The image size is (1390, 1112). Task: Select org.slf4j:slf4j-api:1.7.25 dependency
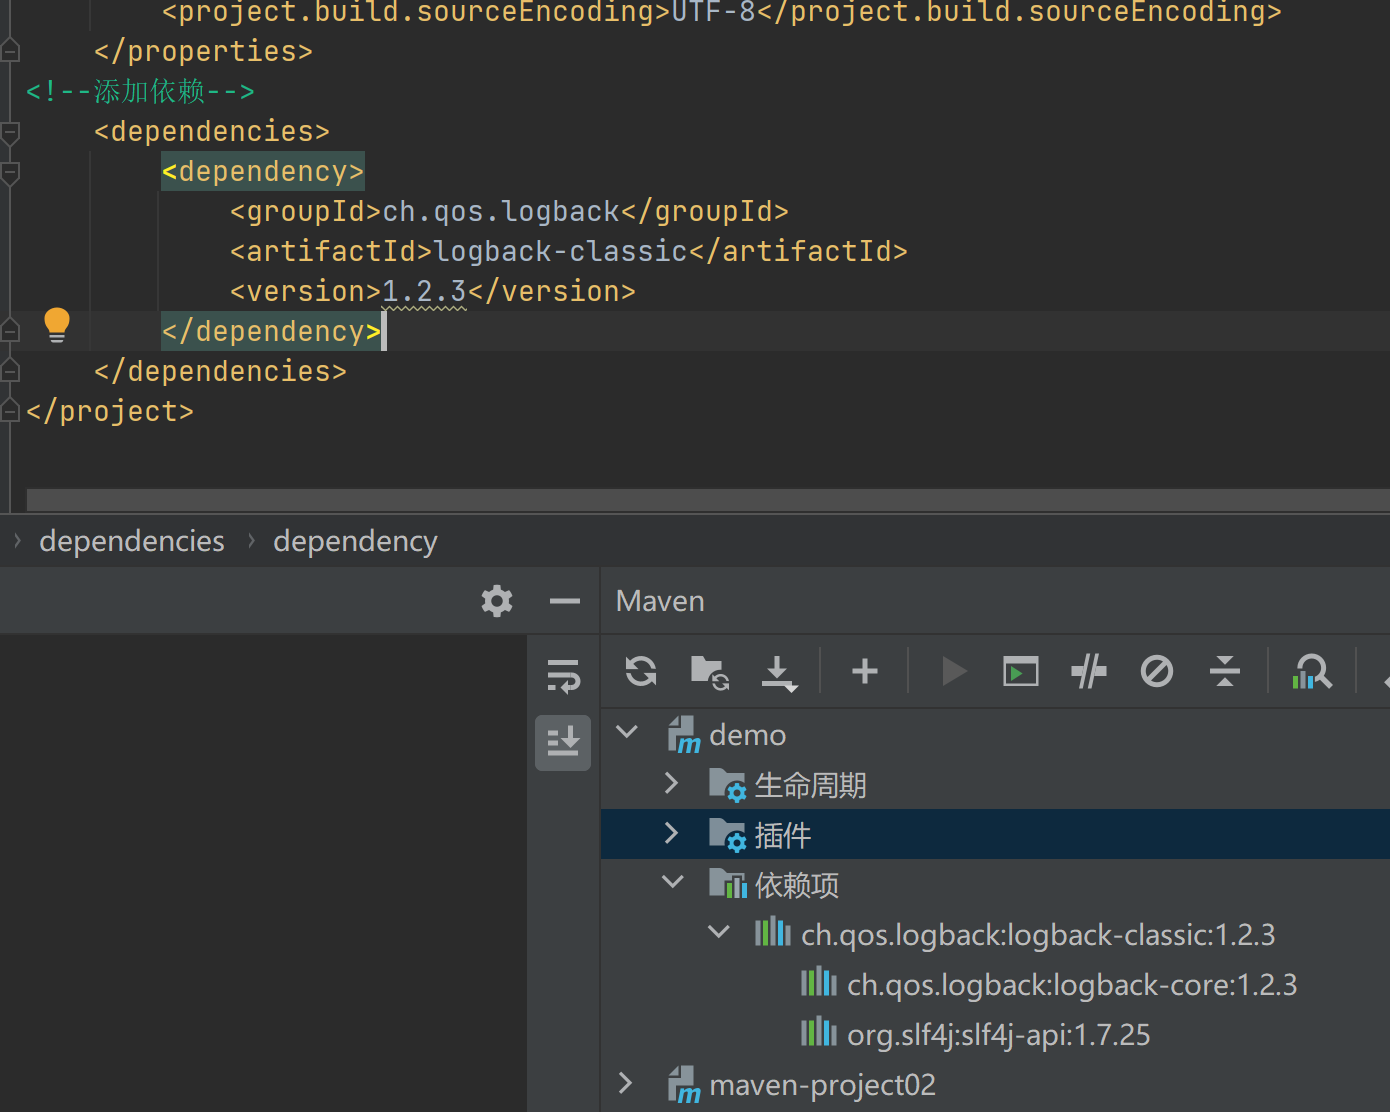click(x=998, y=1035)
